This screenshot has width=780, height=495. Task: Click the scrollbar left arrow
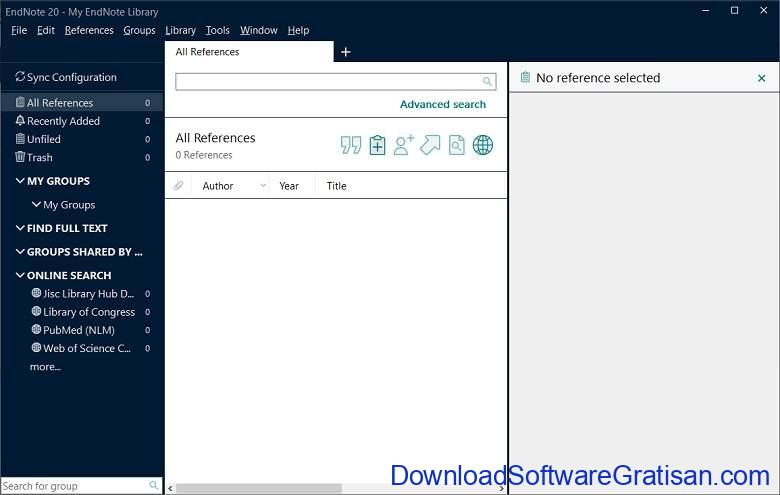[170, 489]
